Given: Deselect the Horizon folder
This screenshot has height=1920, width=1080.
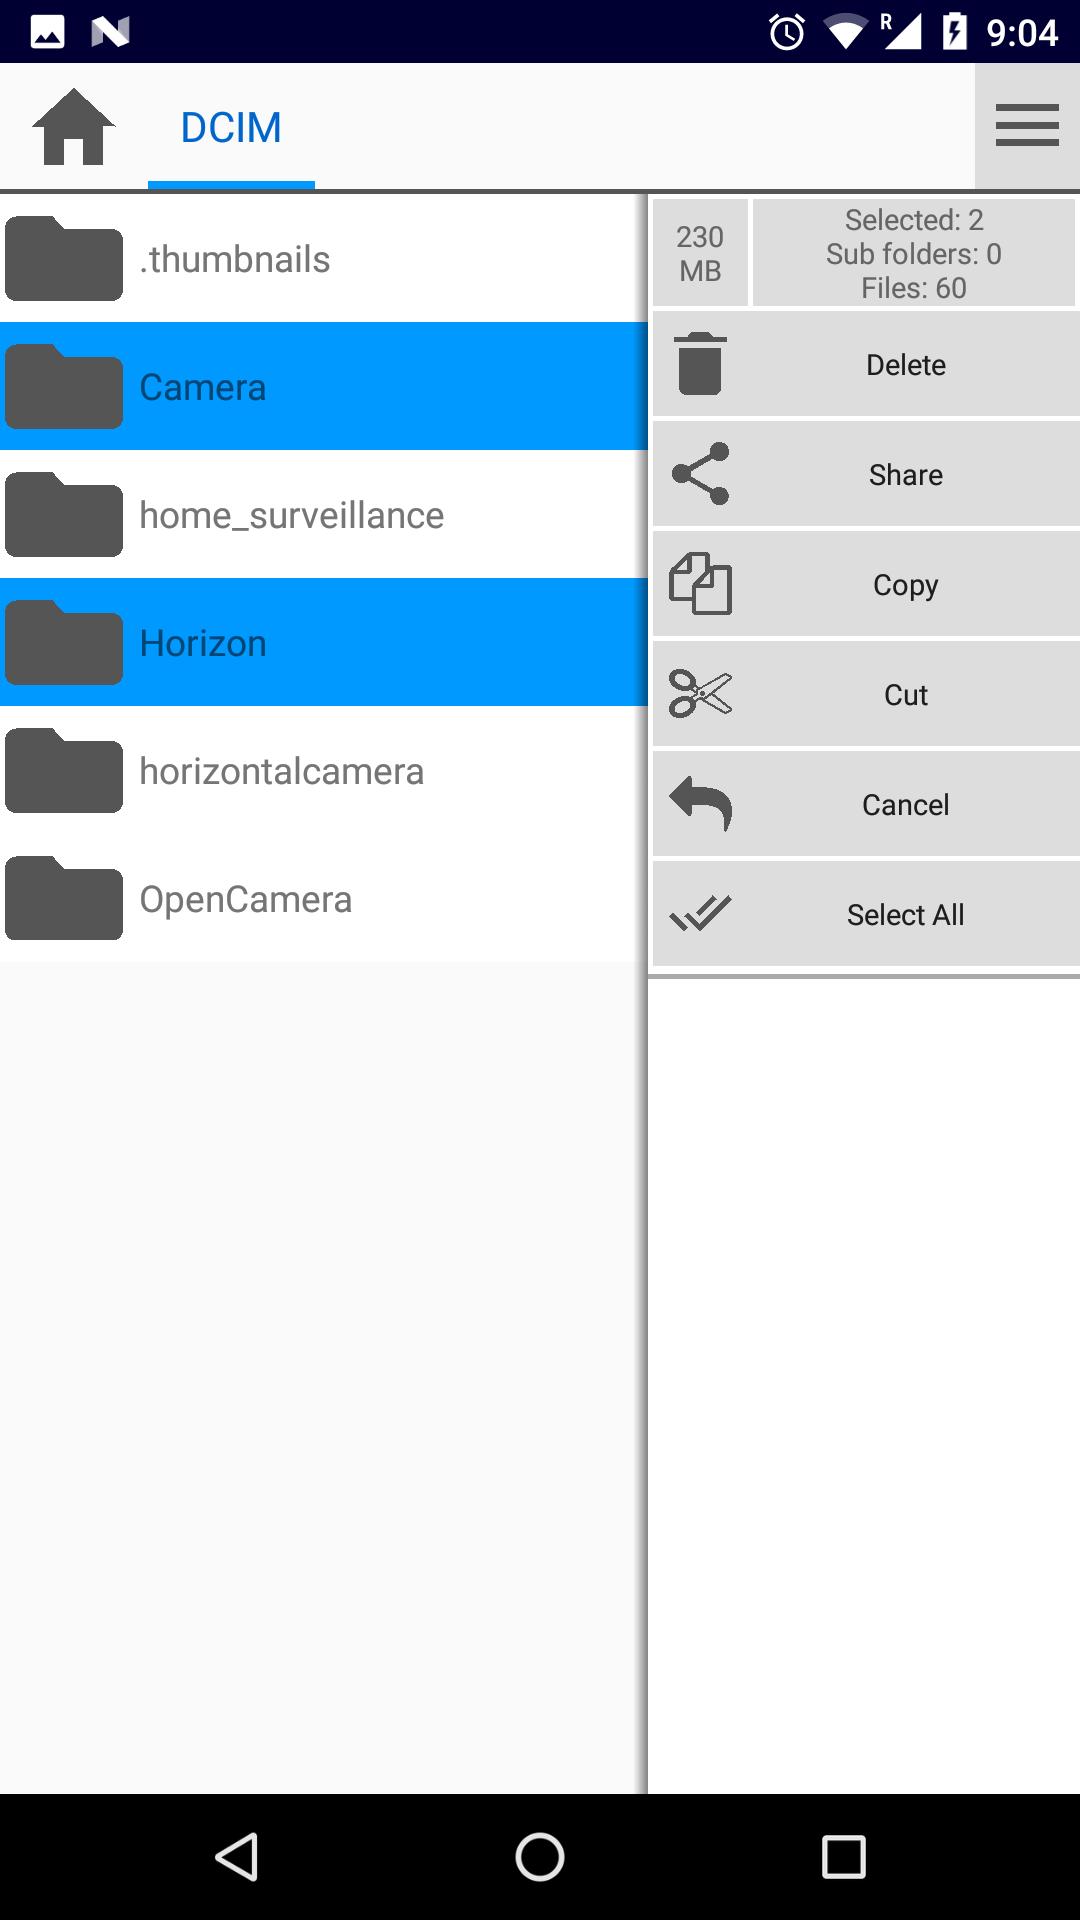Looking at the screenshot, I should (x=322, y=643).
